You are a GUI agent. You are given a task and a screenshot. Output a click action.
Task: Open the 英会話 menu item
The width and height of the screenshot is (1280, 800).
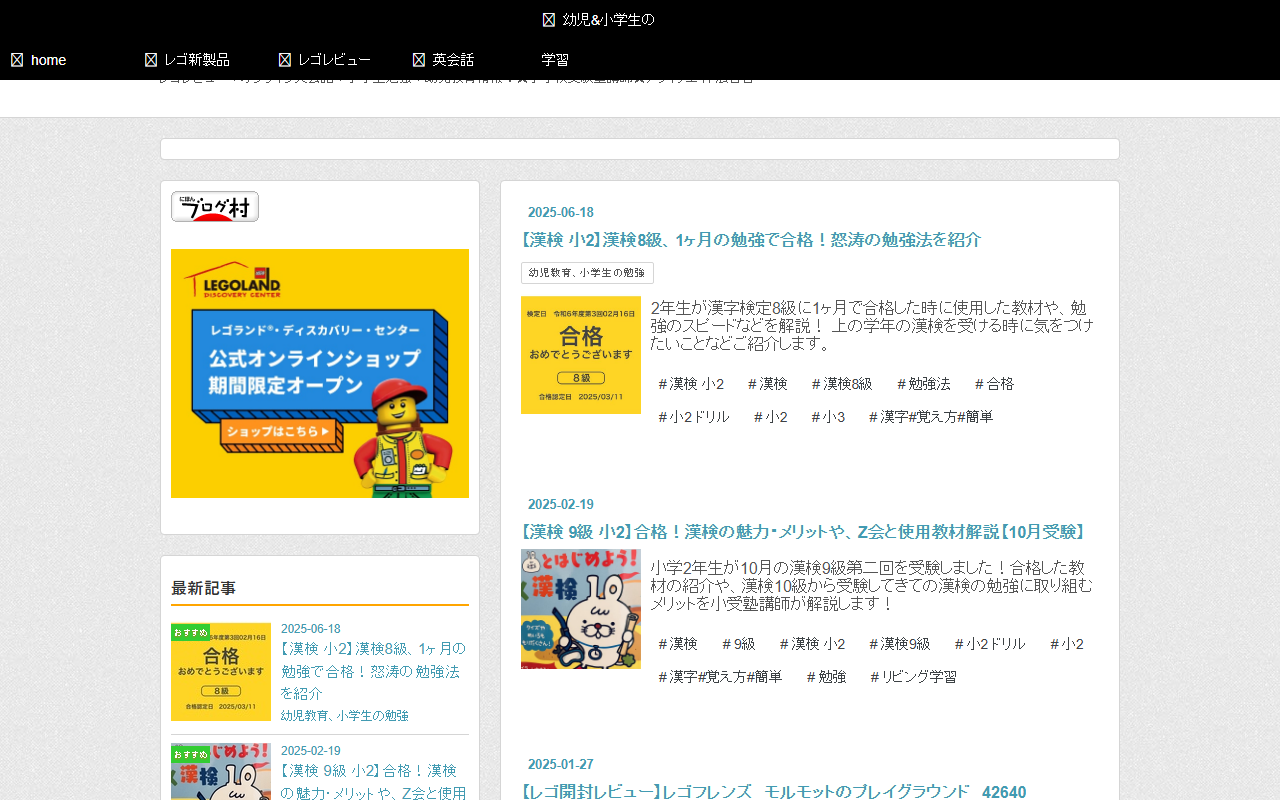(x=453, y=60)
